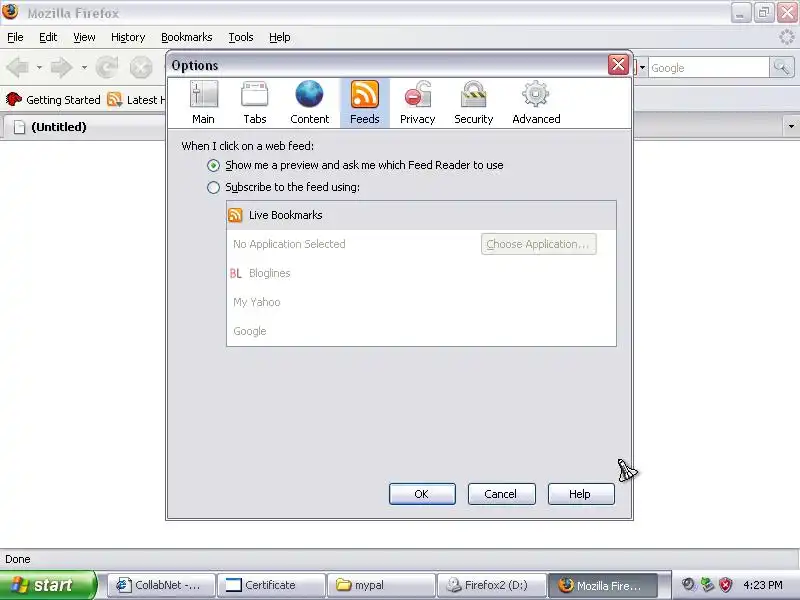This screenshot has width=800, height=600.
Task: Click the No Application Selected entry
Action: click(289, 244)
